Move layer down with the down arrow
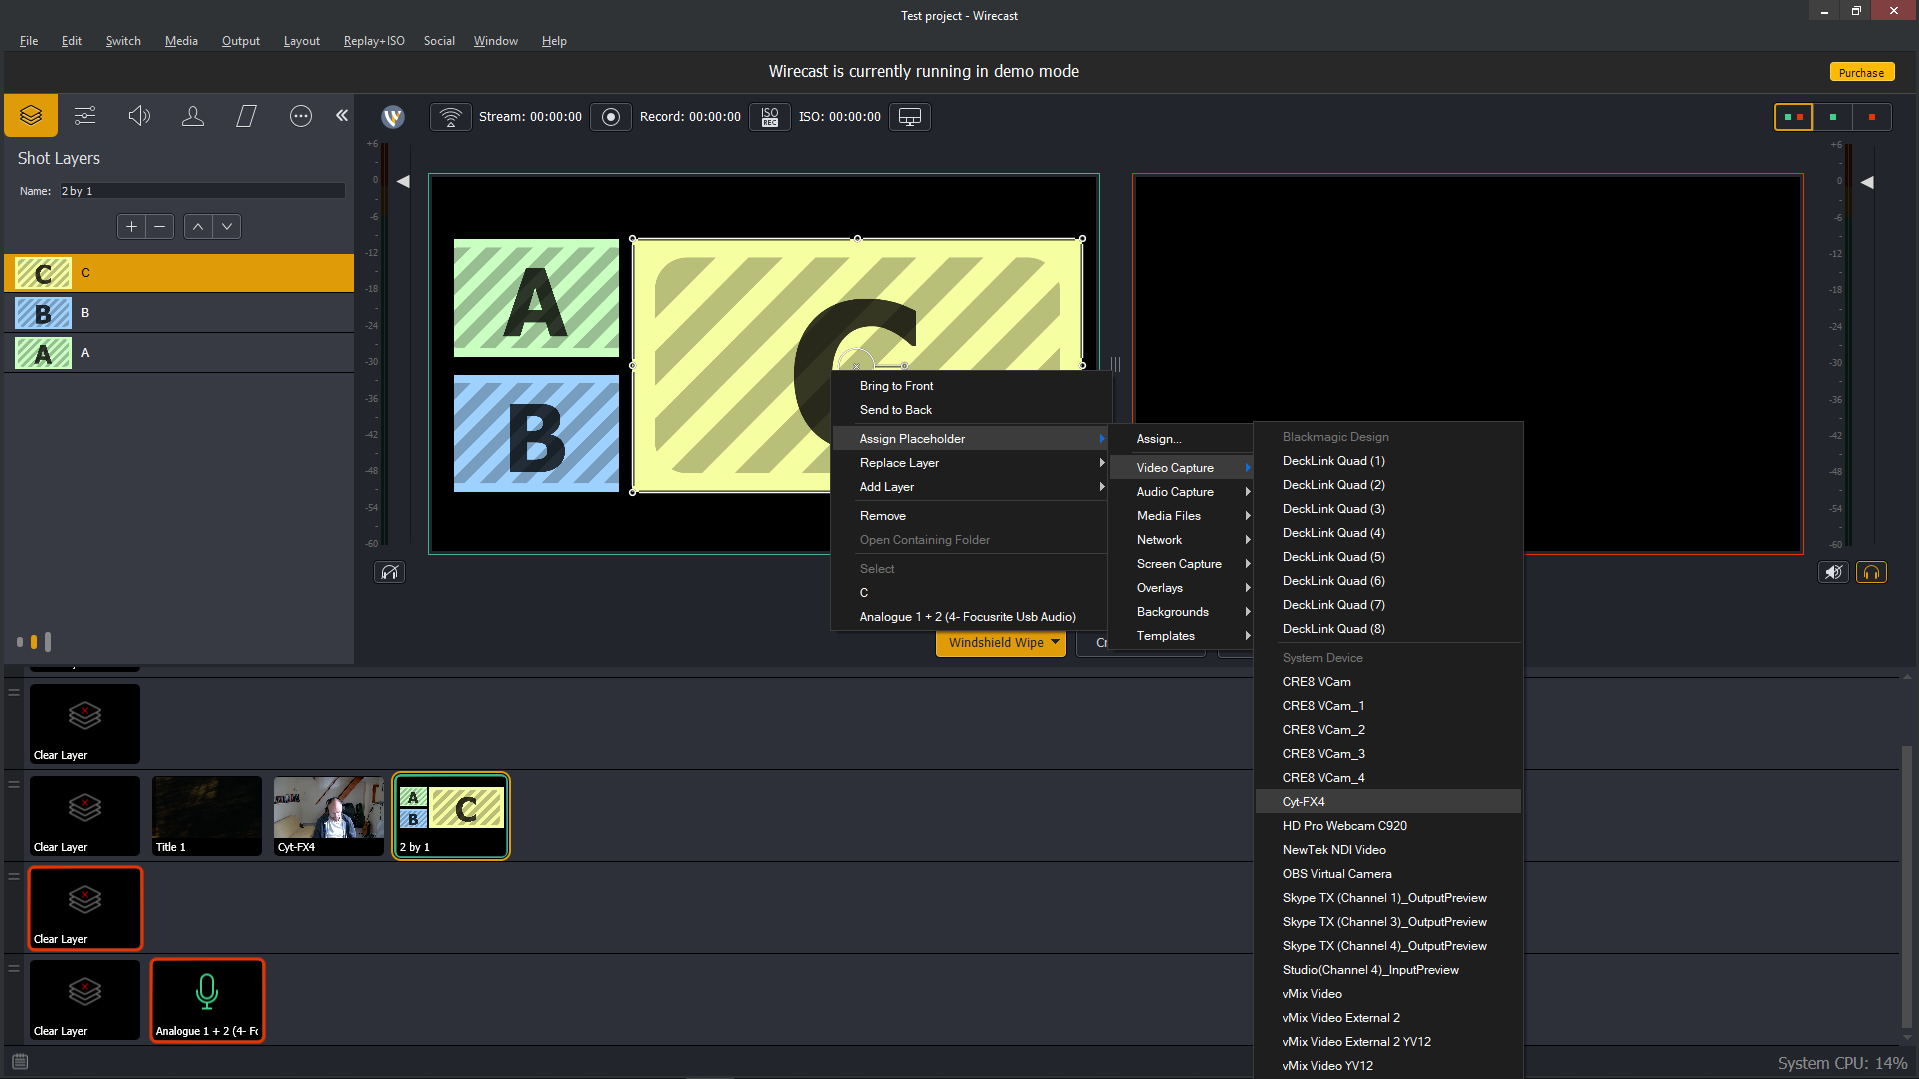Viewport: 1919px width, 1079px height. [x=227, y=227]
